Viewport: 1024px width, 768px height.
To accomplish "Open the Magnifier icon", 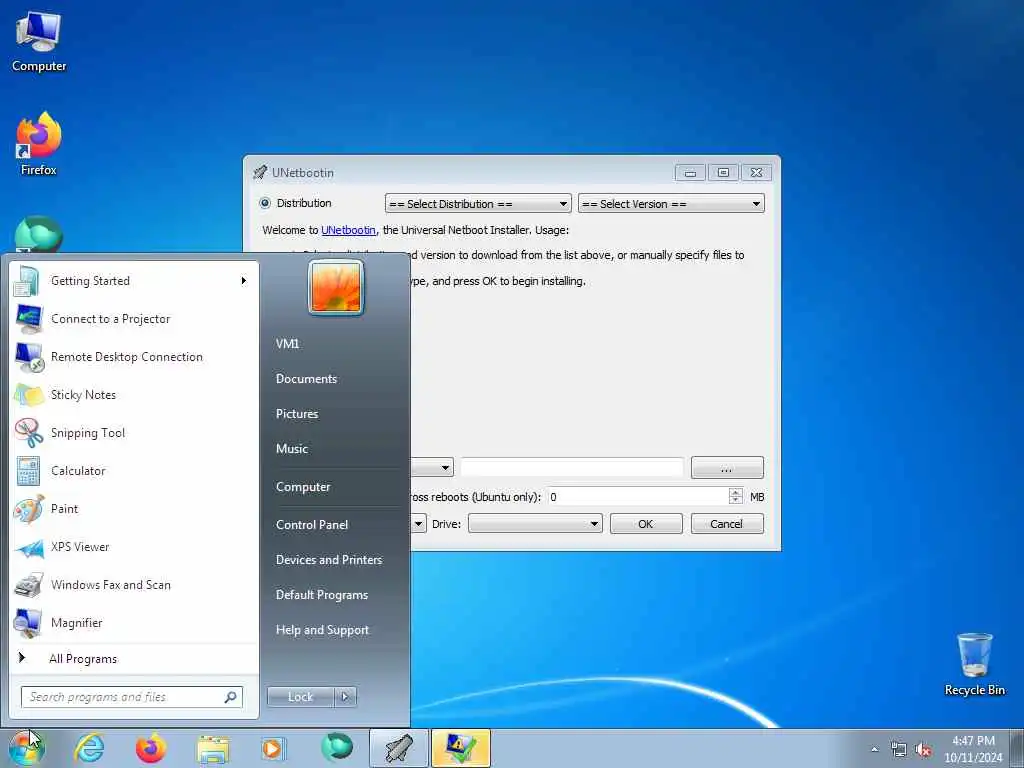I will [28, 623].
